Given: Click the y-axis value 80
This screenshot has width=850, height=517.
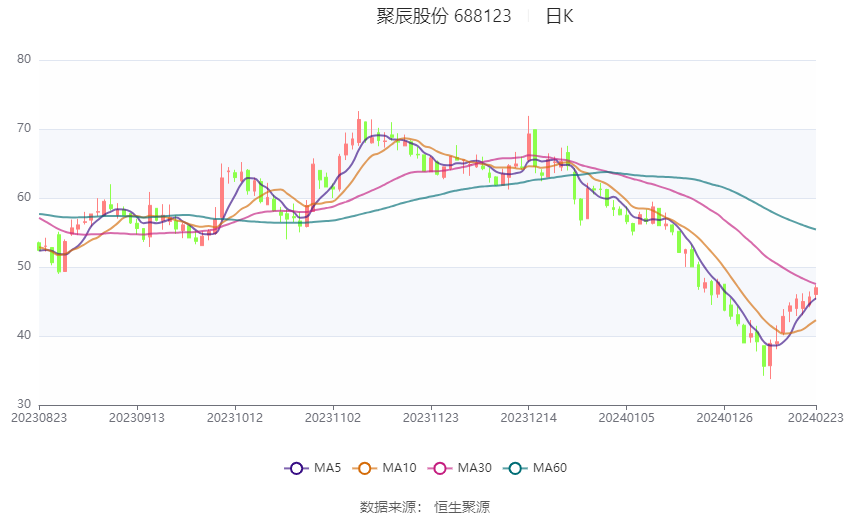Looking at the screenshot, I should pos(24,59).
